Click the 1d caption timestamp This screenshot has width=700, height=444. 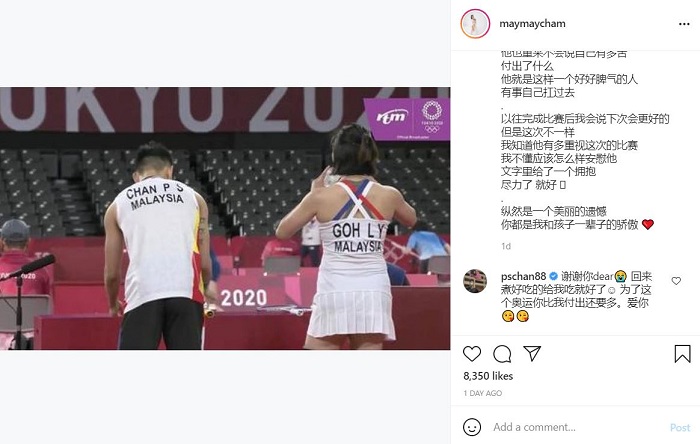pos(506,246)
